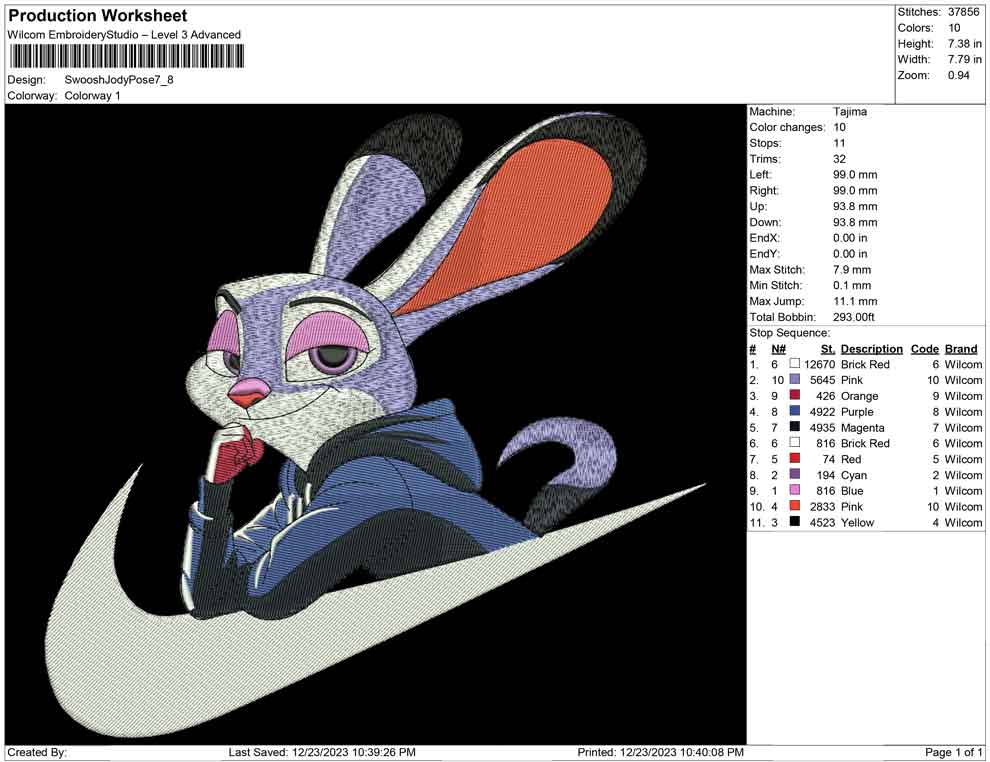Screen dimensions: 990x762
Task: Click 'Page 1 of 1' in footer
Action: (x=953, y=752)
